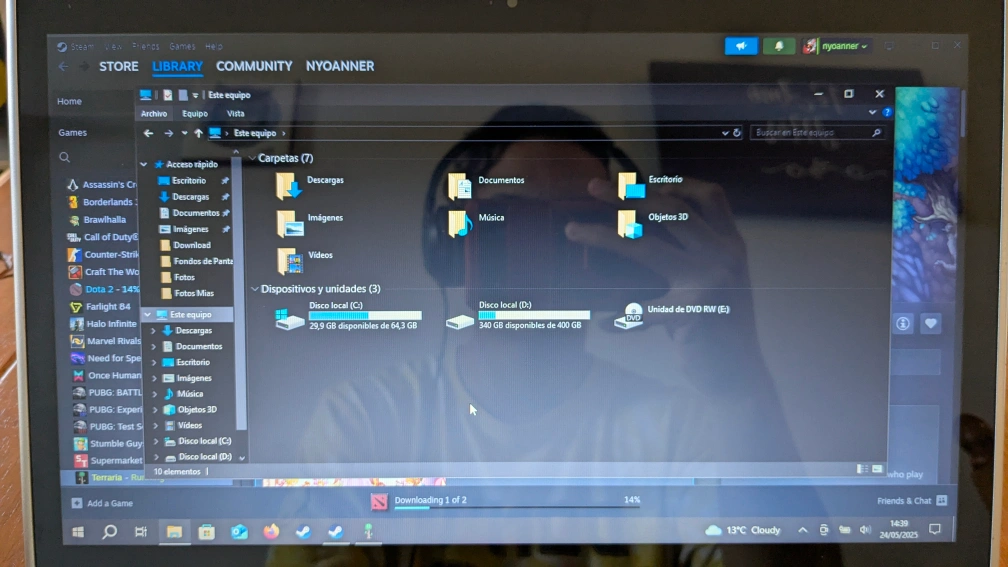Click the Buscar en Este equipo search field
Viewport: 1008px width, 567px height.
(816, 132)
